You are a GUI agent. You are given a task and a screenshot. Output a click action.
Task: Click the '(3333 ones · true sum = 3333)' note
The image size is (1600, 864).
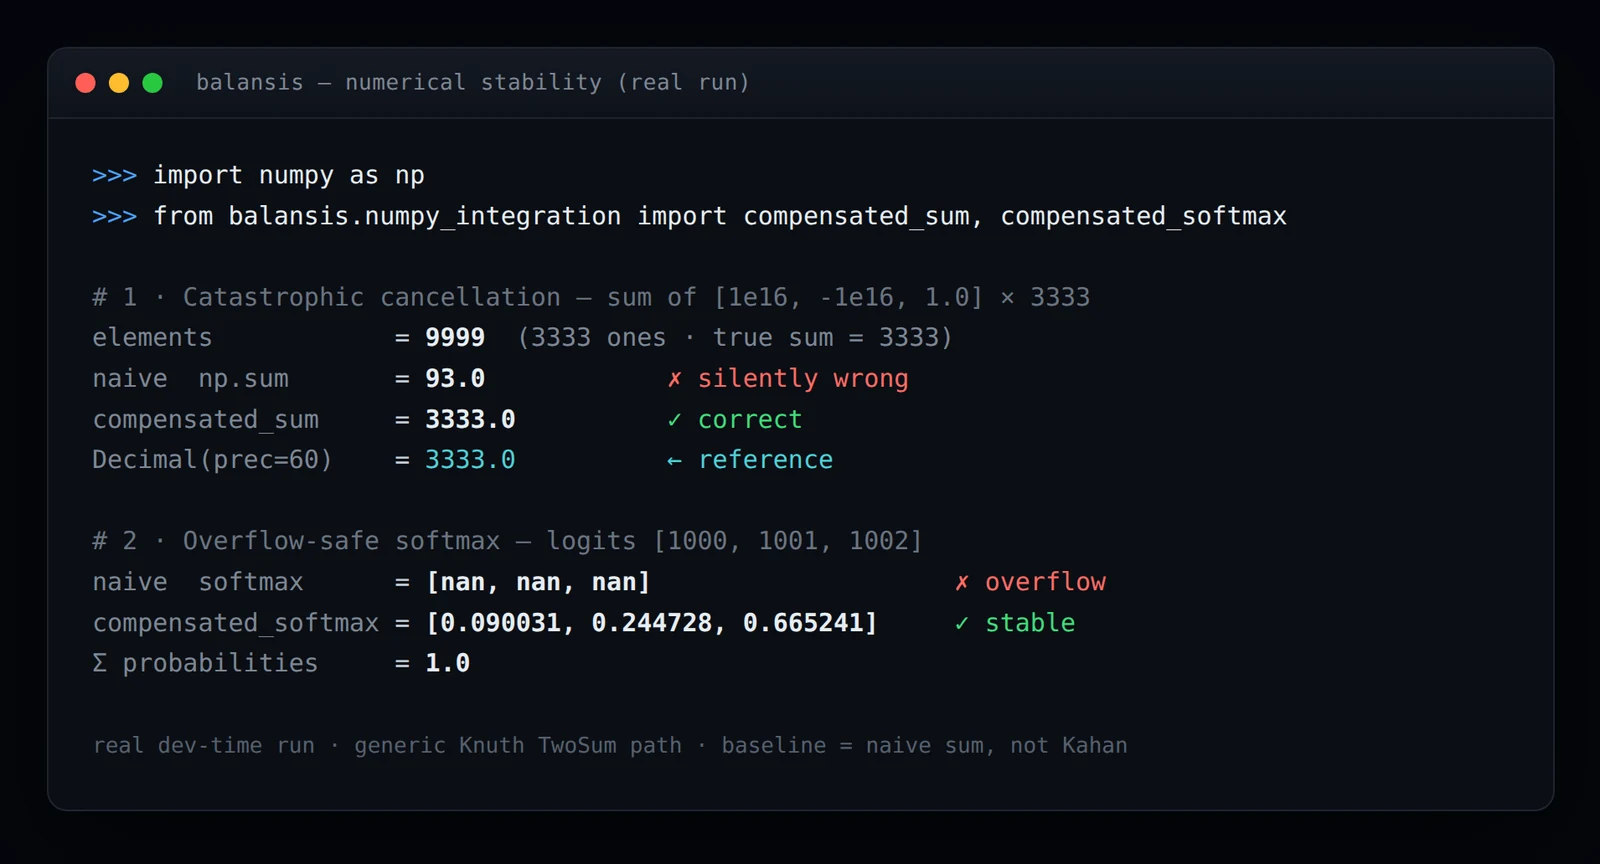pyautogui.click(x=735, y=338)
